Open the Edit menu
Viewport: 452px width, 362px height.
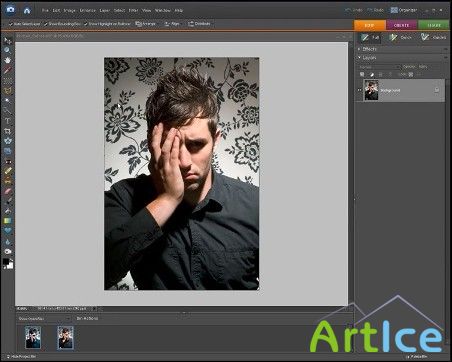tap(56, 10)
